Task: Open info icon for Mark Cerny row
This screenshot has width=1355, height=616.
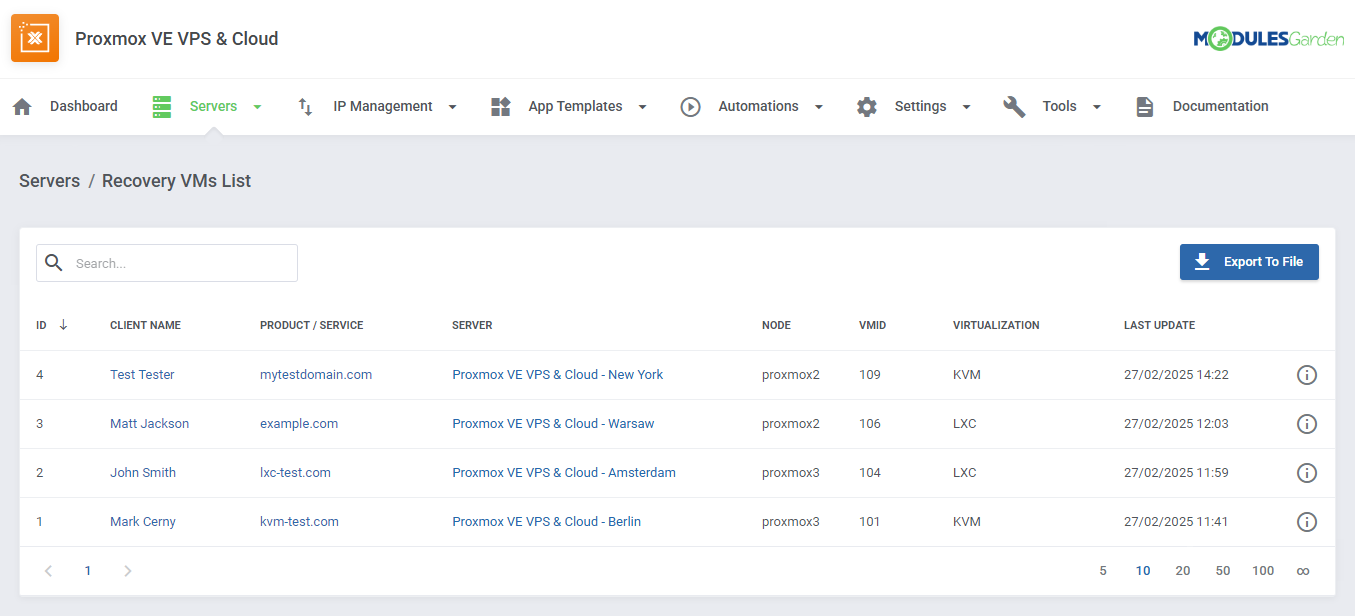Action: (1307, 522)
